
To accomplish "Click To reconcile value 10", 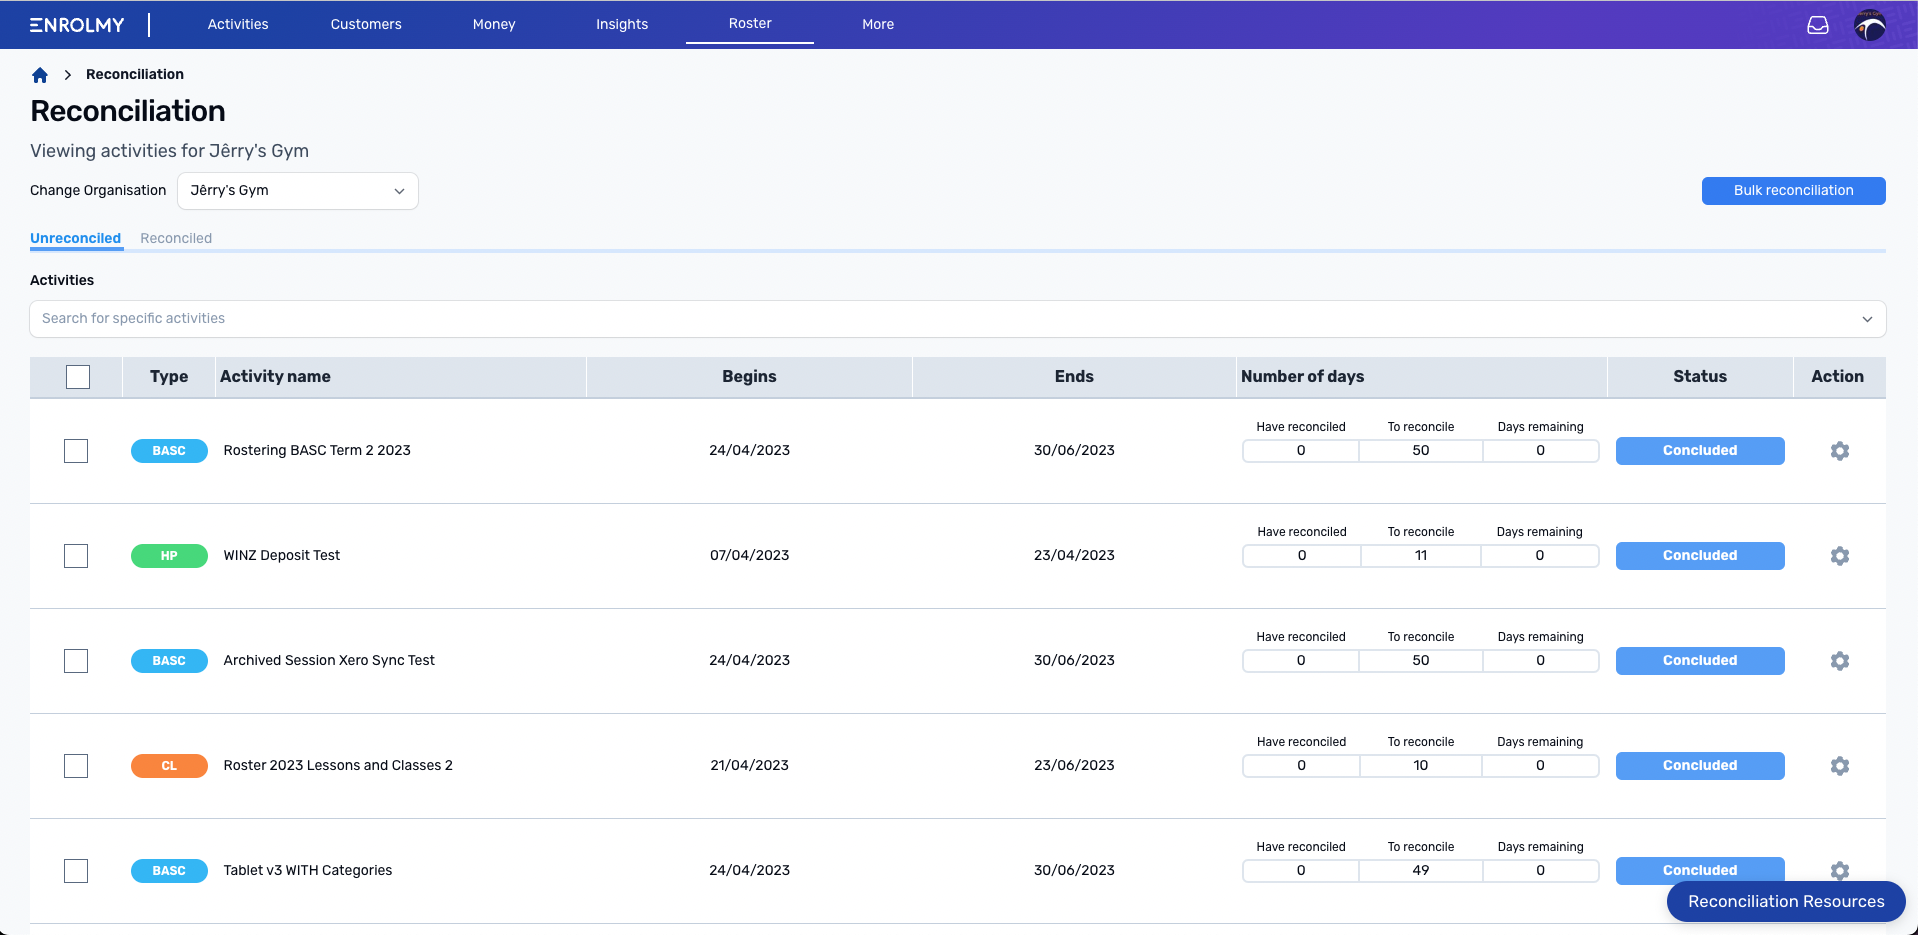I will click(x=1421, y=766).
